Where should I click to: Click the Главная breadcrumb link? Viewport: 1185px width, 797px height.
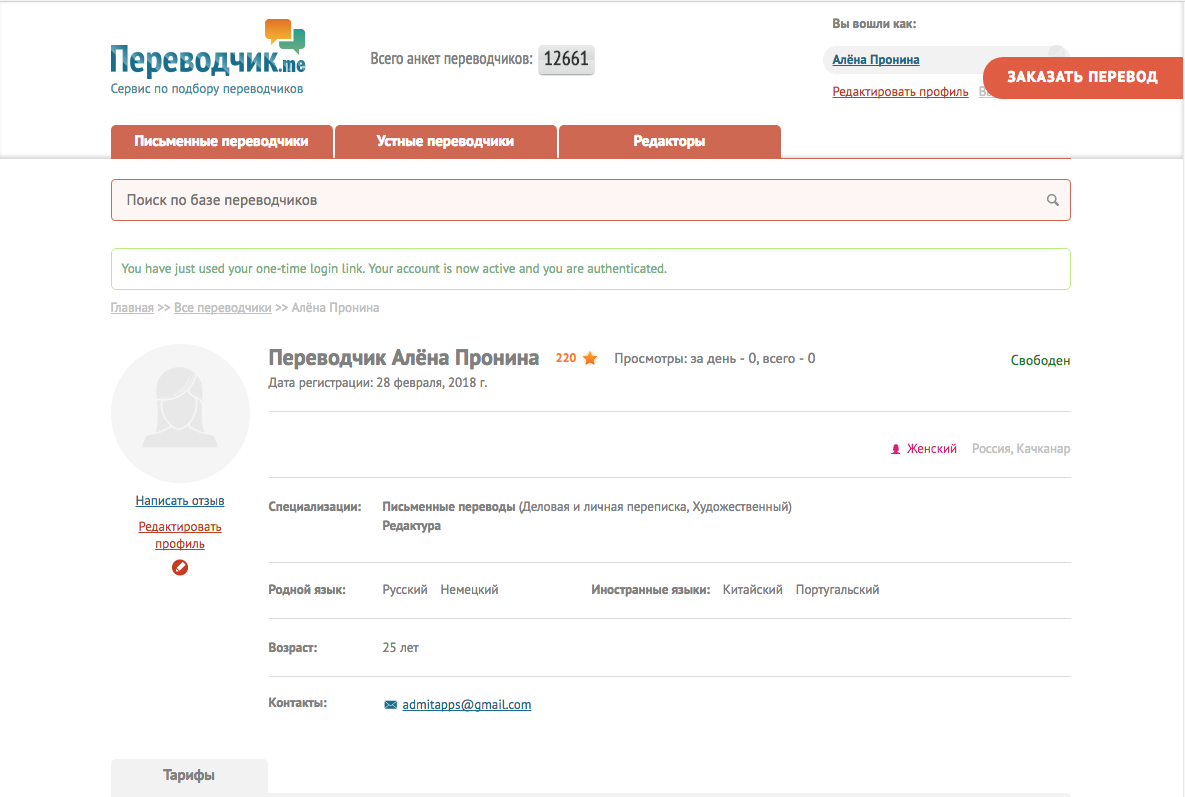[131, 307]
